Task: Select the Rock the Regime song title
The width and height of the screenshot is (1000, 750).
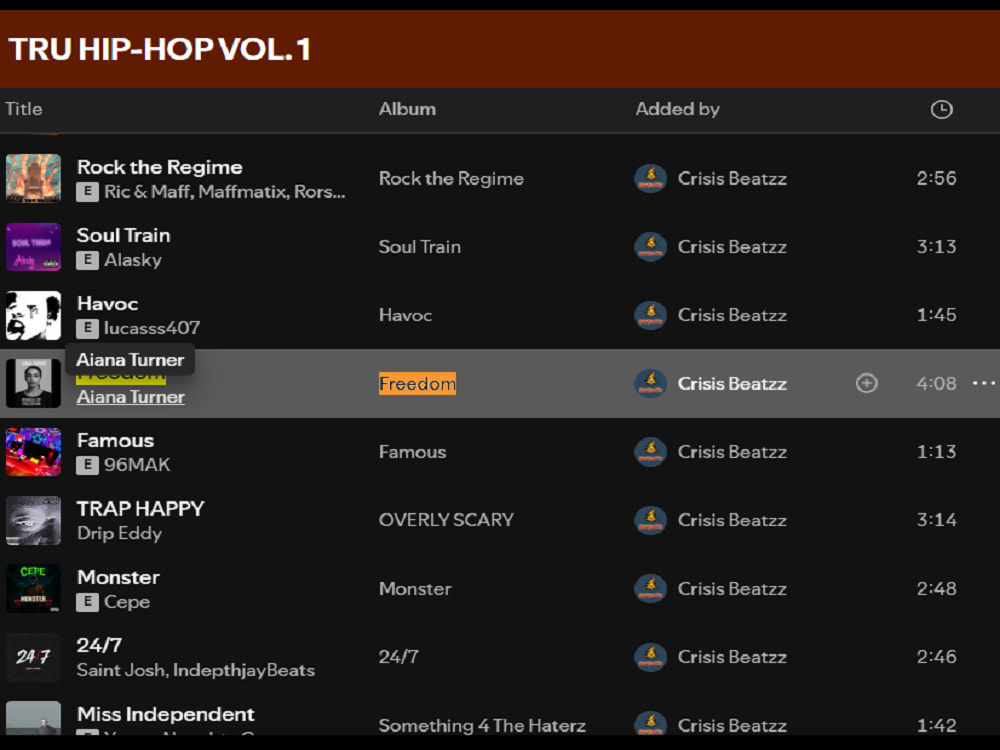Action: click(159, 167)
